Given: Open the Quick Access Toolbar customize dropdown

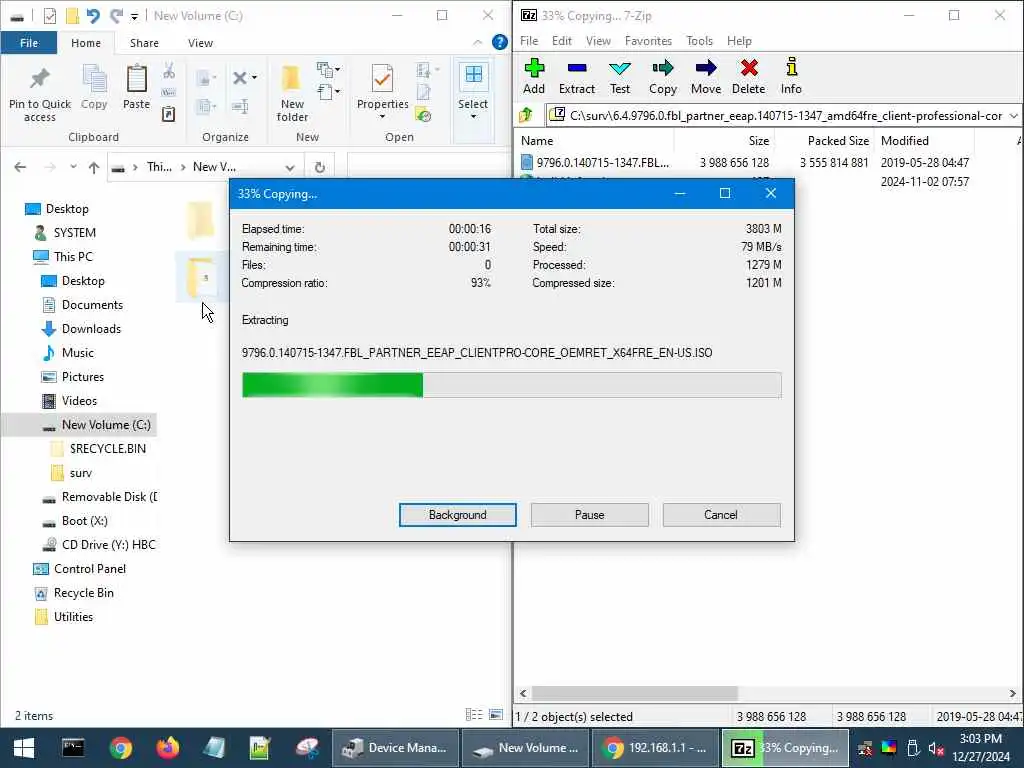Looking at the screenshot, I should click(x=134, y=16).
